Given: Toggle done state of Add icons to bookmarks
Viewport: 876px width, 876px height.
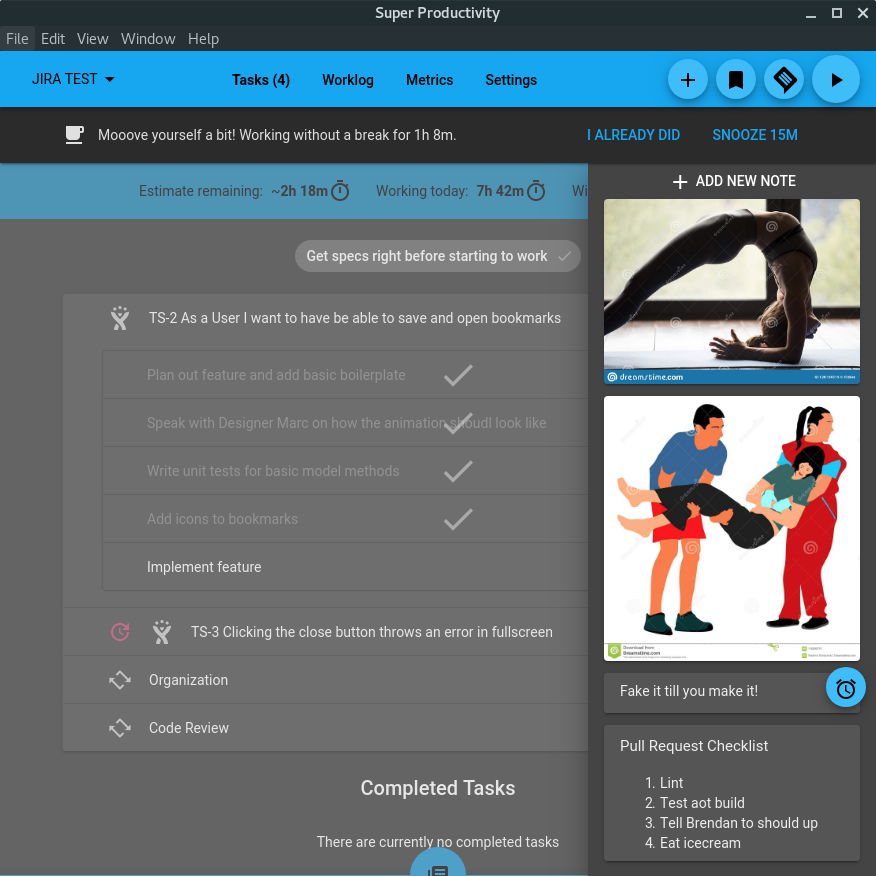Looking at the screenshot, I should pos(457,519).
